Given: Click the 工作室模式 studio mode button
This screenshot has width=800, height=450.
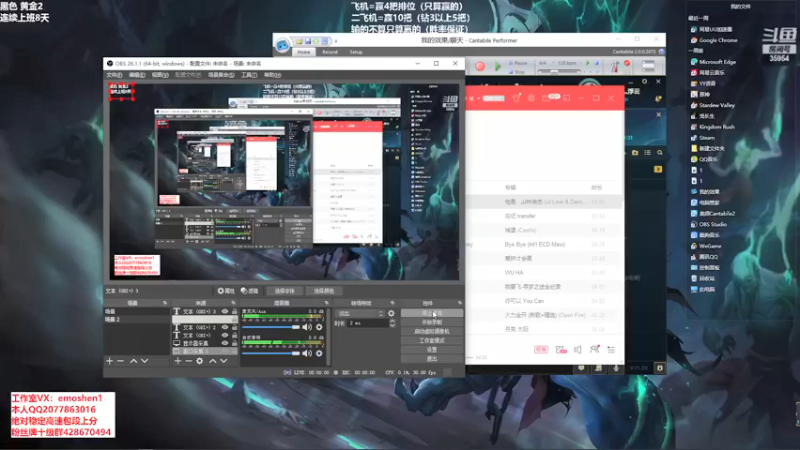Looking at the screenshot, I should [x=432, y=340].
